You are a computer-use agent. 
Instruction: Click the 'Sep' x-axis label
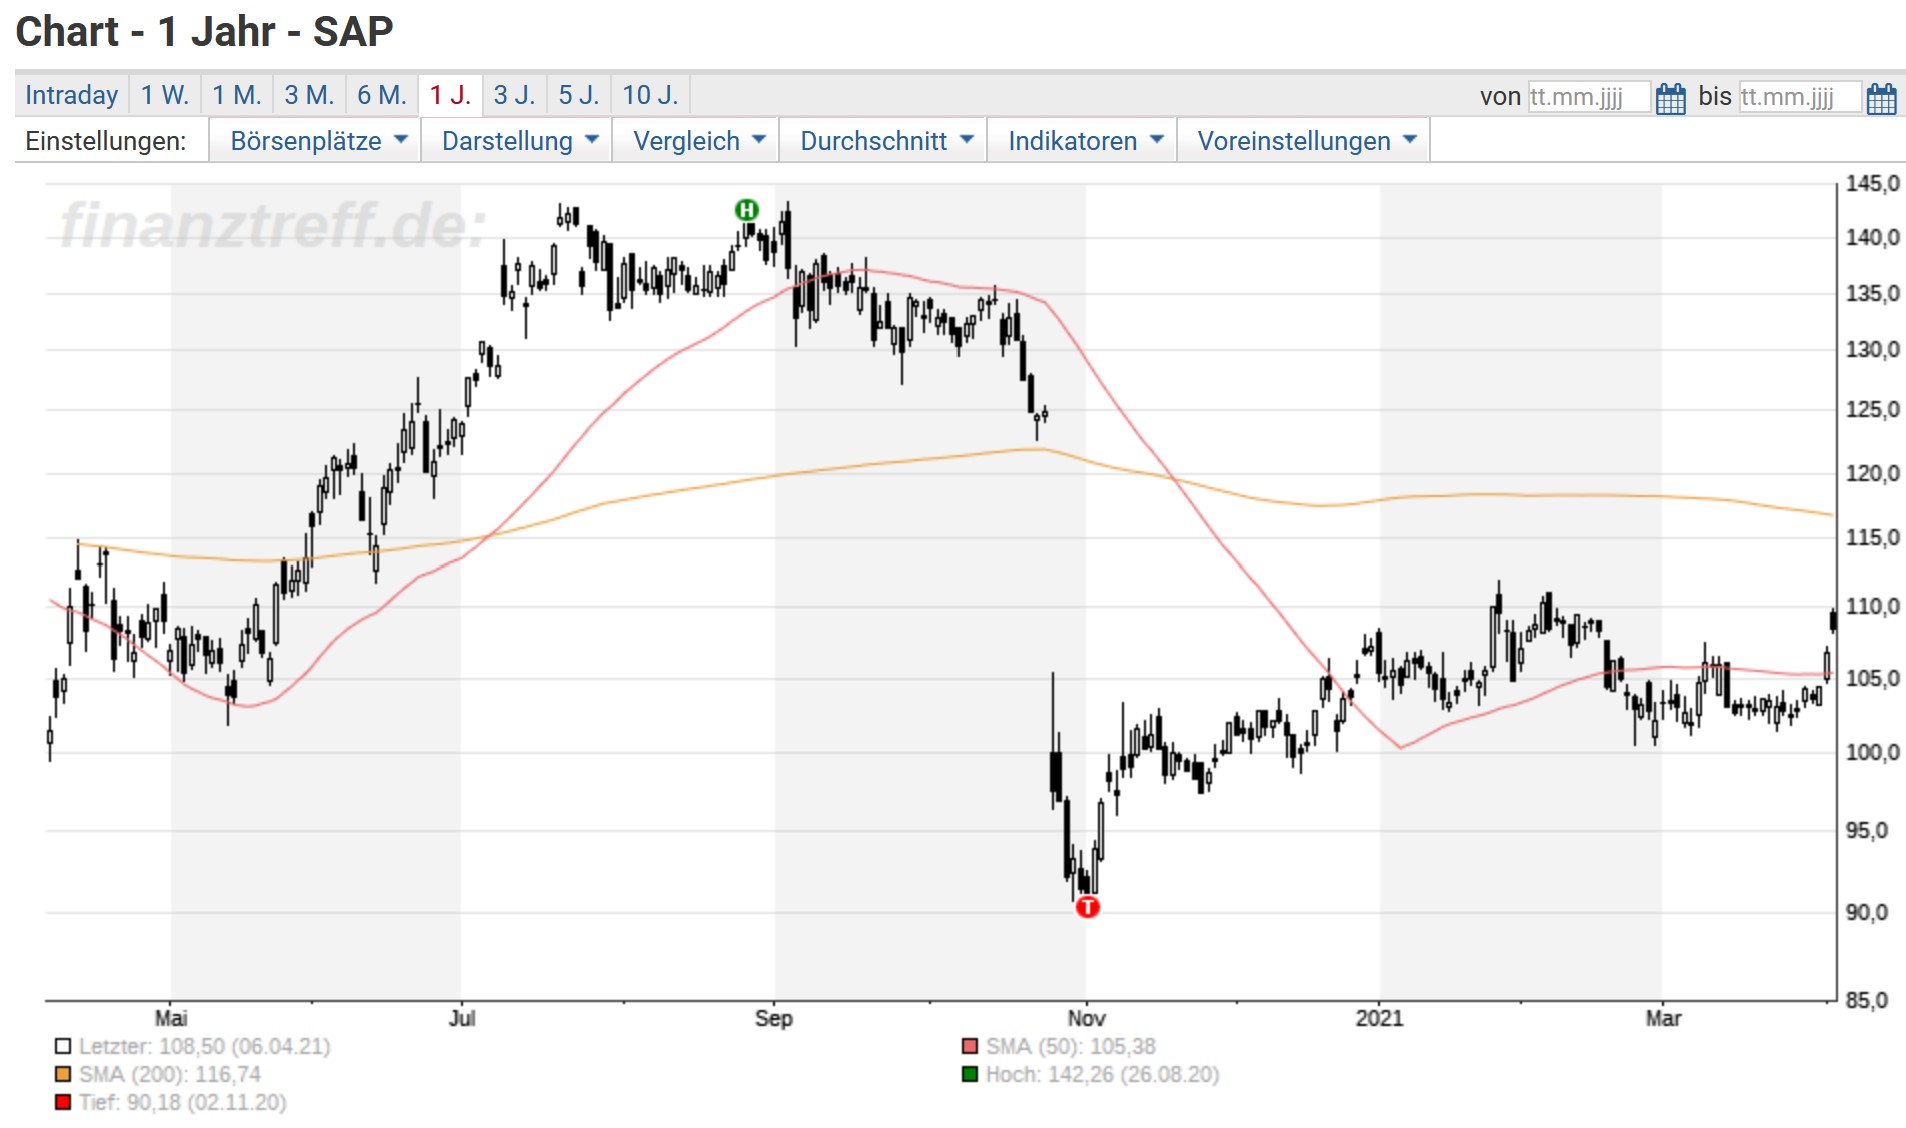[773, 1018]
